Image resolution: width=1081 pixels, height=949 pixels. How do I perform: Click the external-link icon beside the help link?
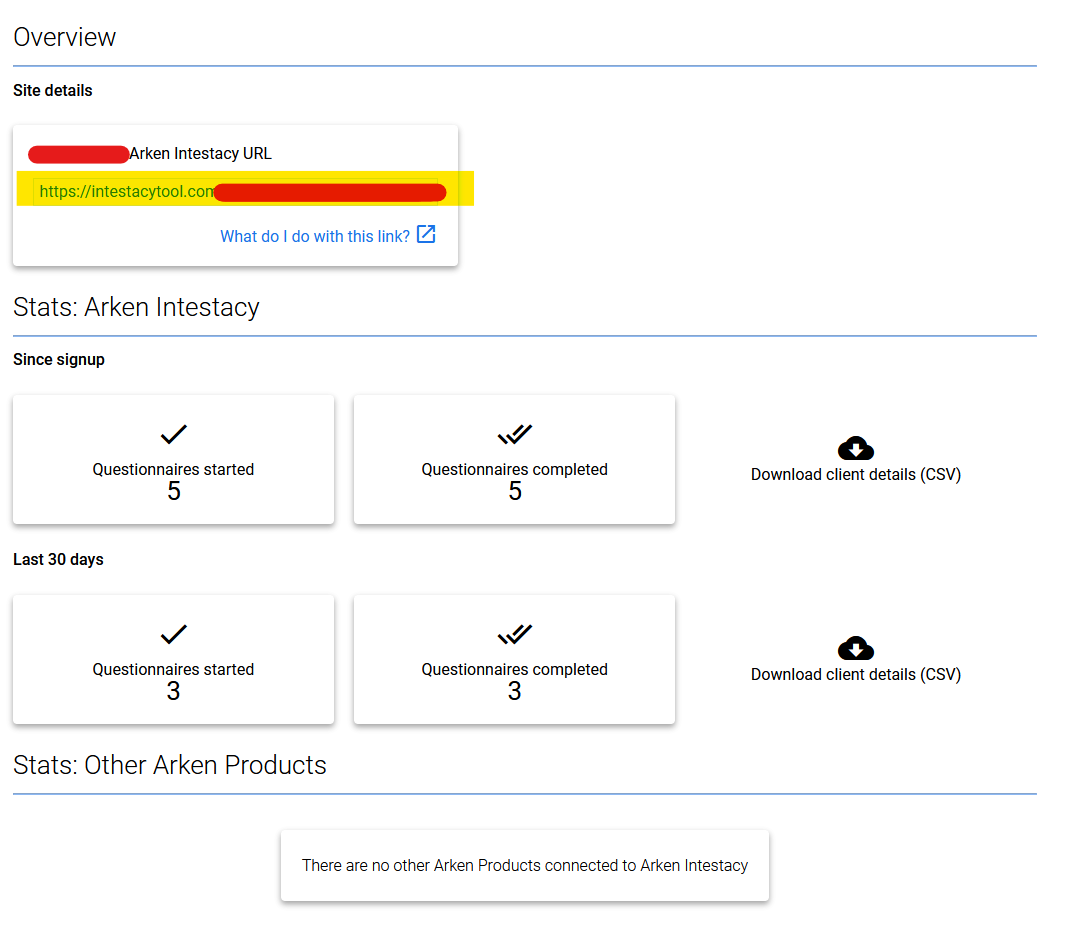pos(426,235)
